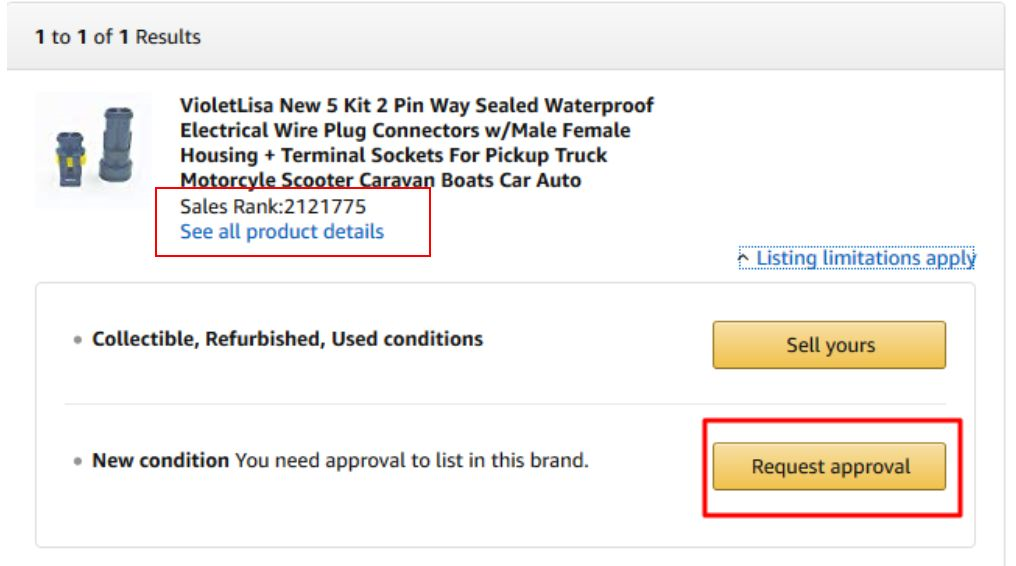Click 'Motorcyle Scooter Caravan Boats Car Auto' title line
Image resolution: width=1016 pixels, height=566 pixels.
tap(380, 181)
